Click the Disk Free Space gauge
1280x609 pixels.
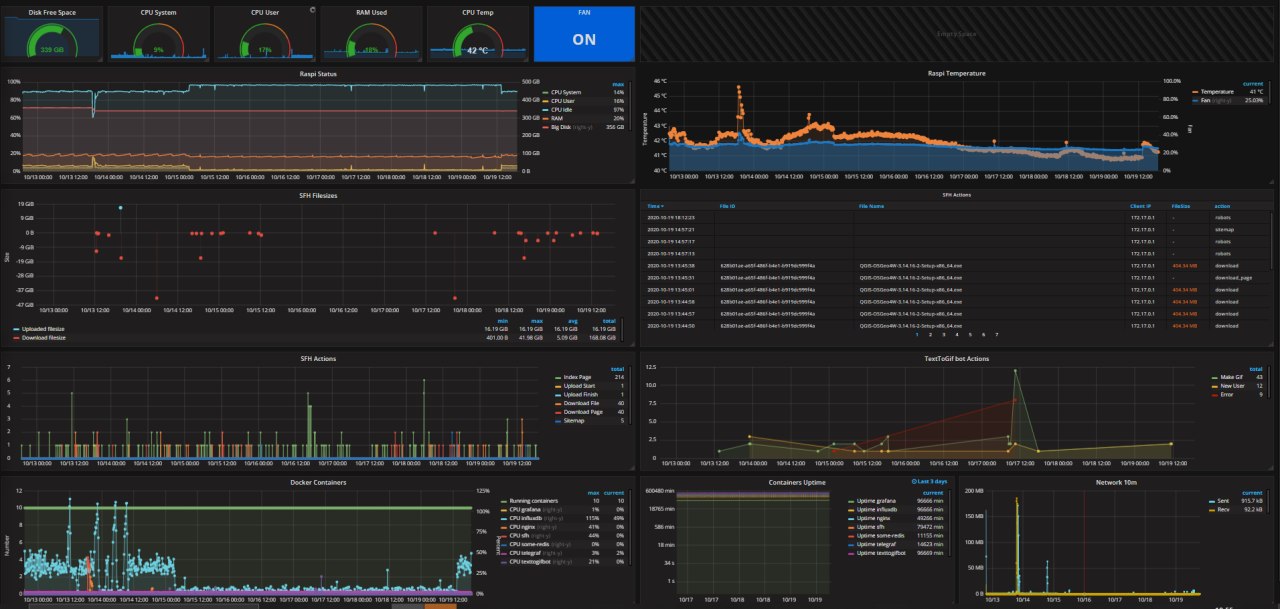pyautogui.click(x=52, y=40)
